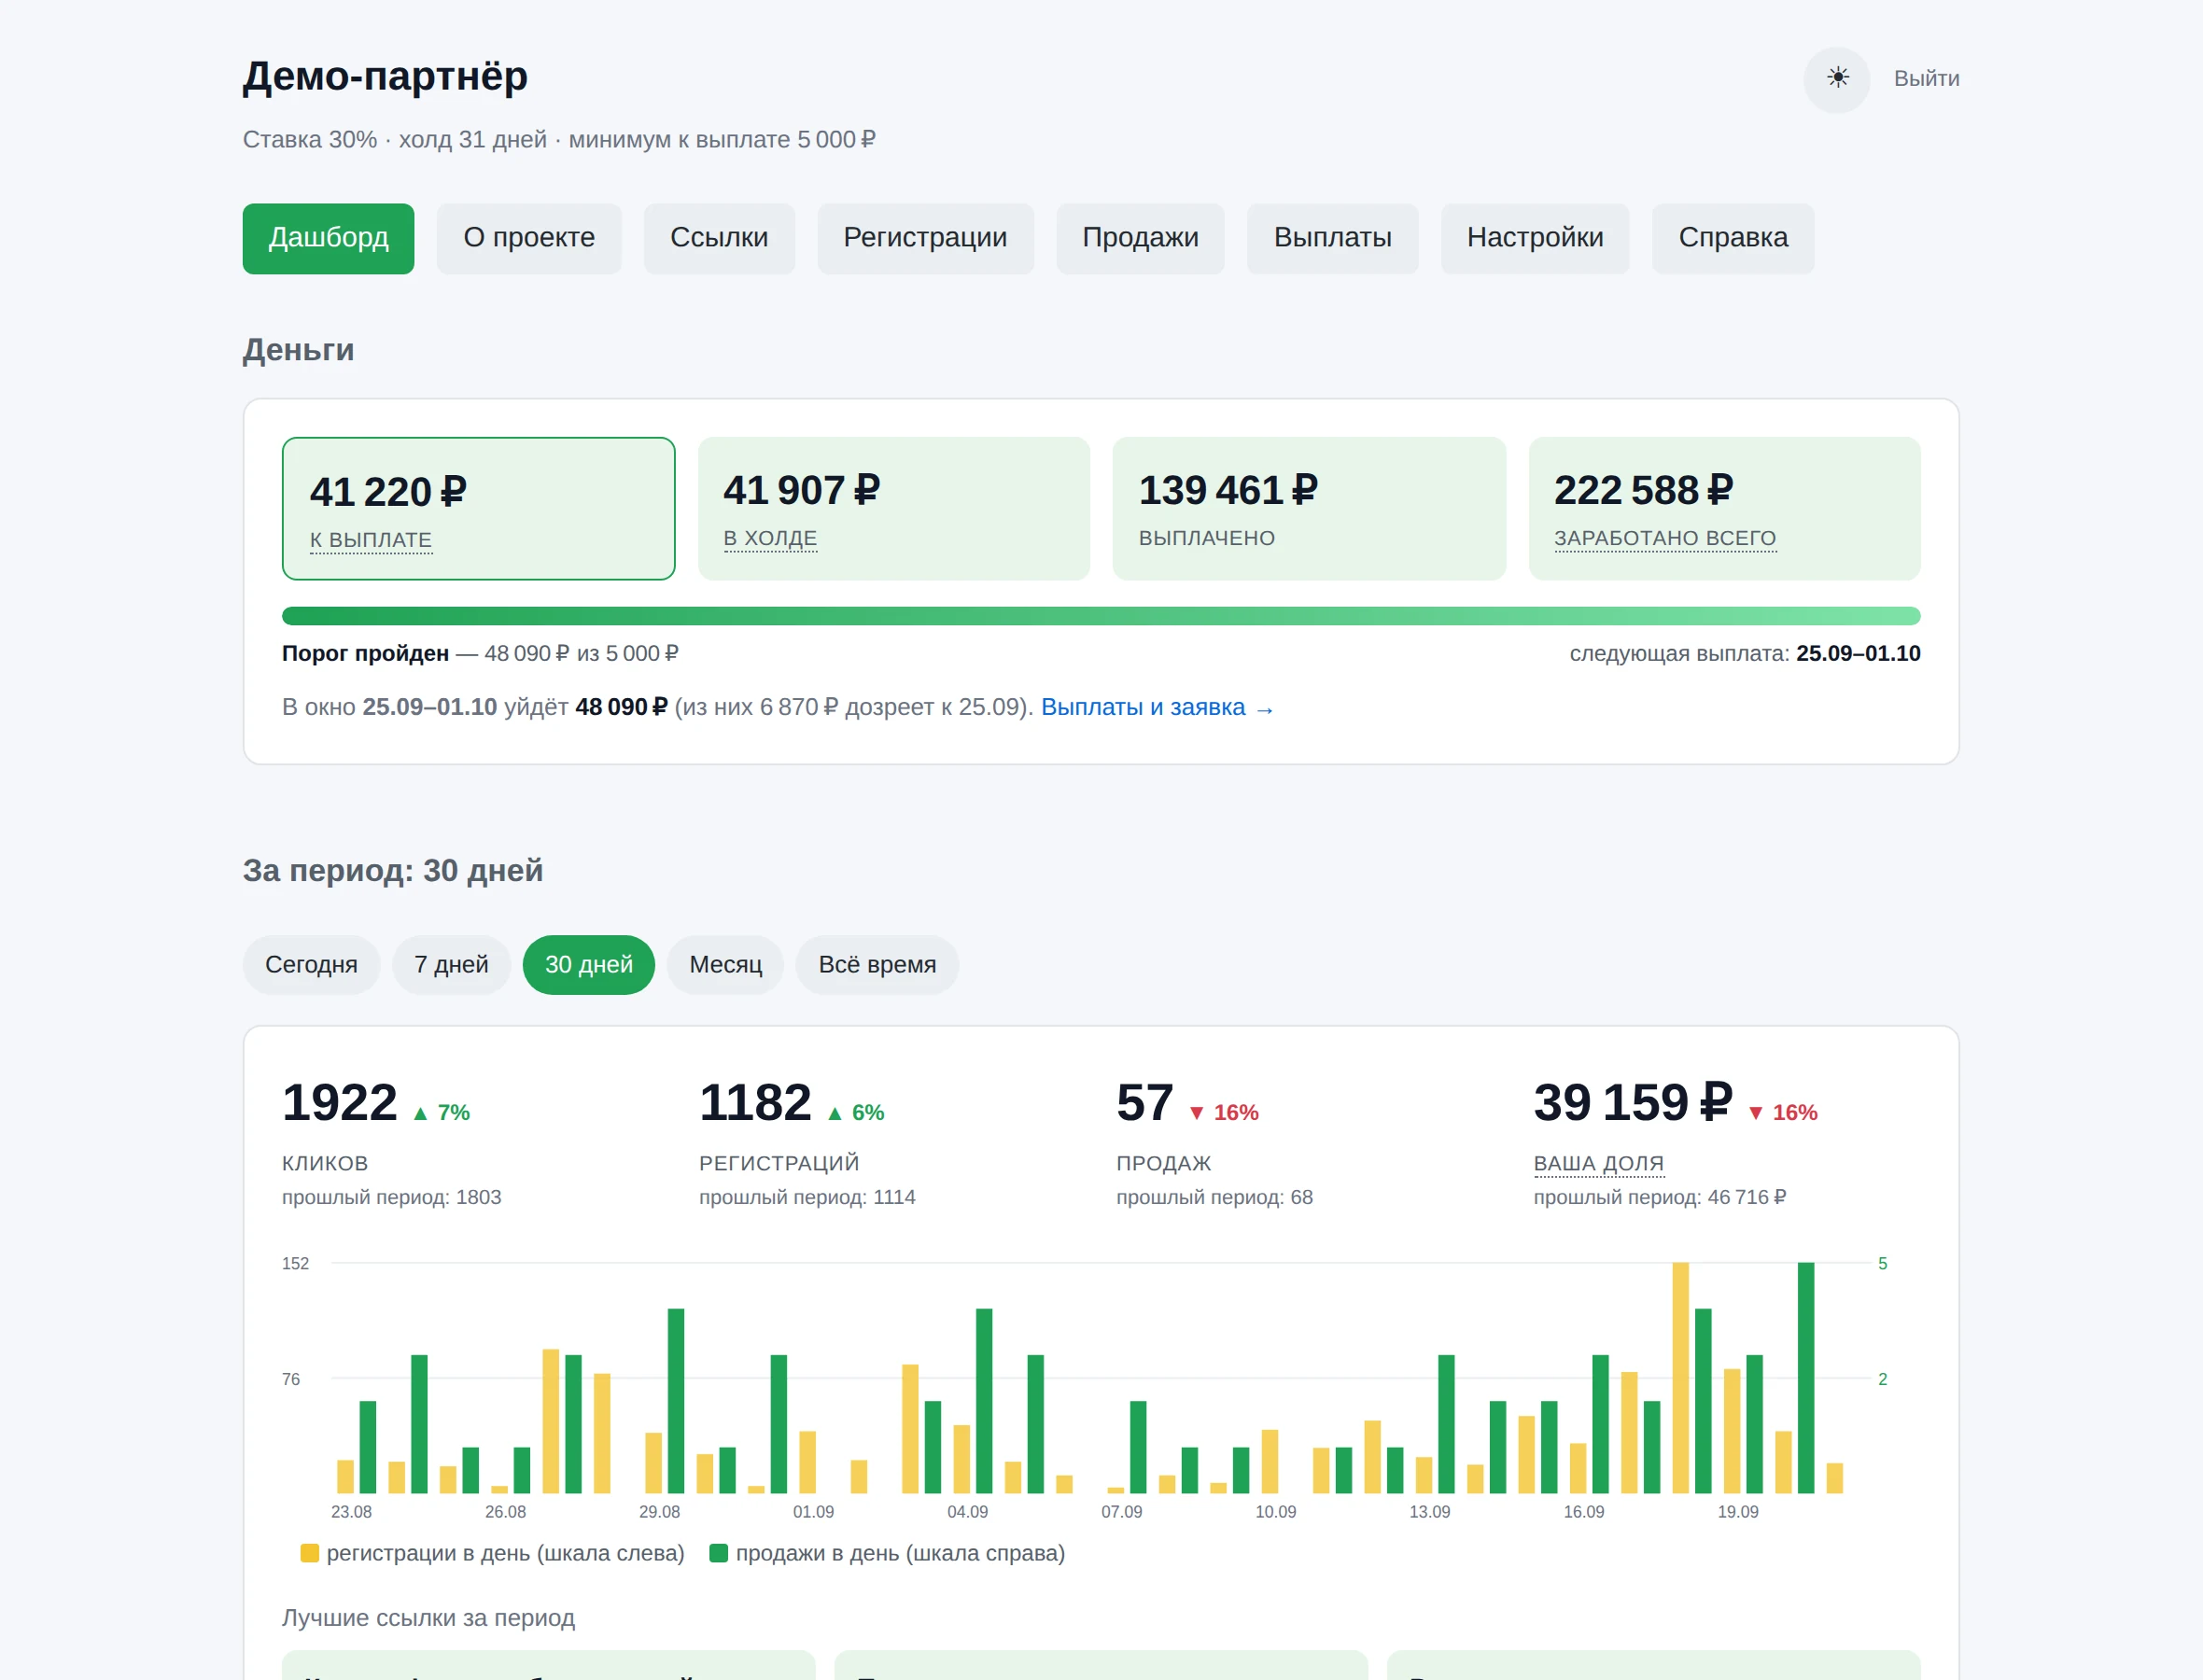The height and width of the screenshot is (1680, 2203).
Task: Open the Справка tab
Action: click(1733, 238)
